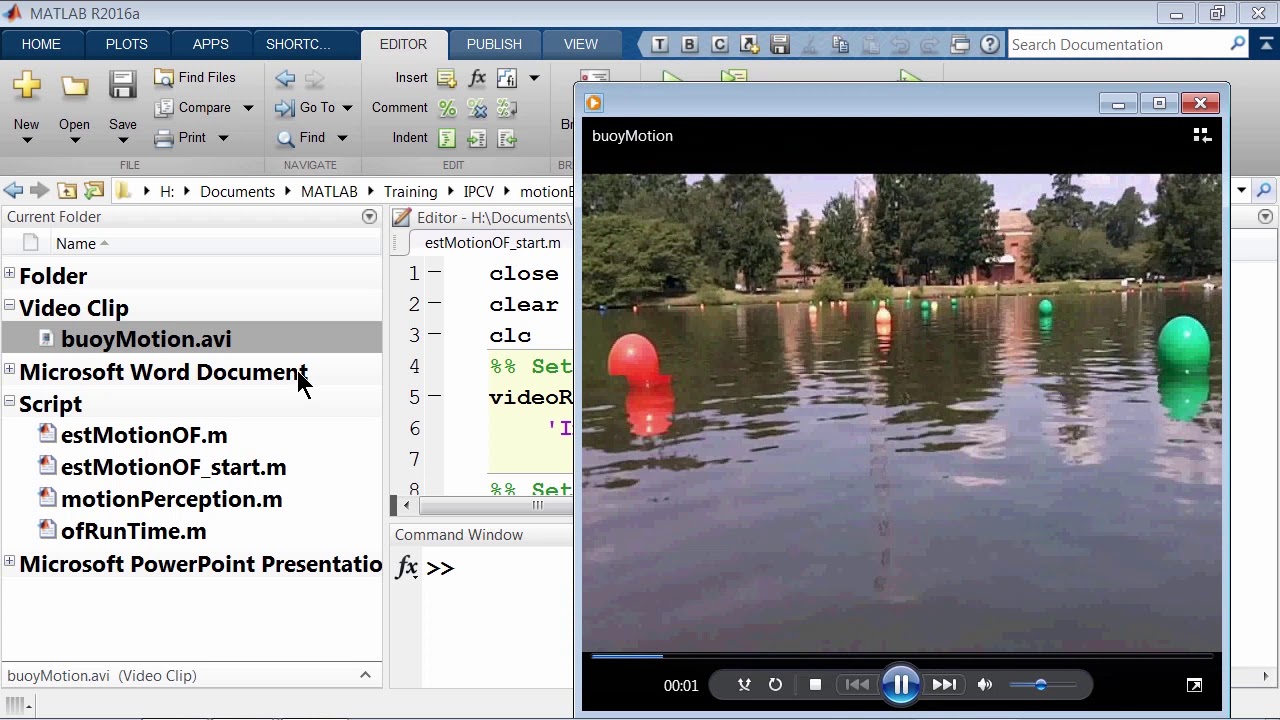
Task: Collapse the Script group
Action: [x=9, y=402]
